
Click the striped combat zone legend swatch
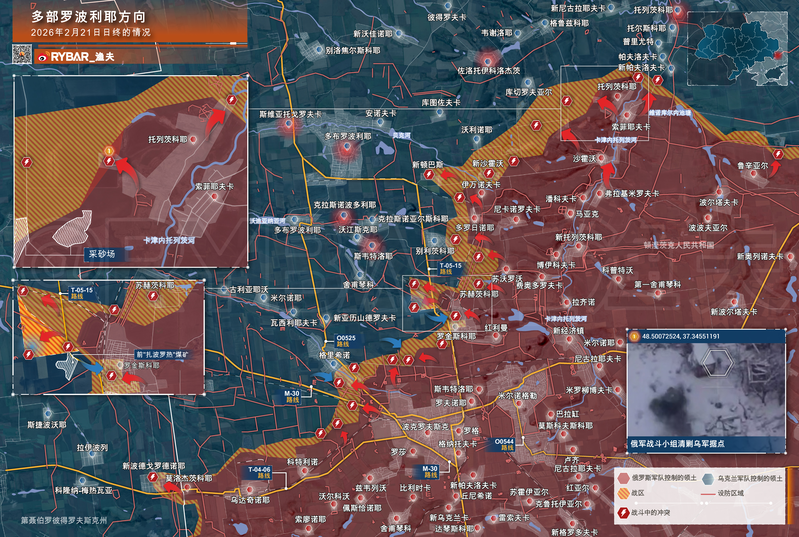click(x=623, y=495)
